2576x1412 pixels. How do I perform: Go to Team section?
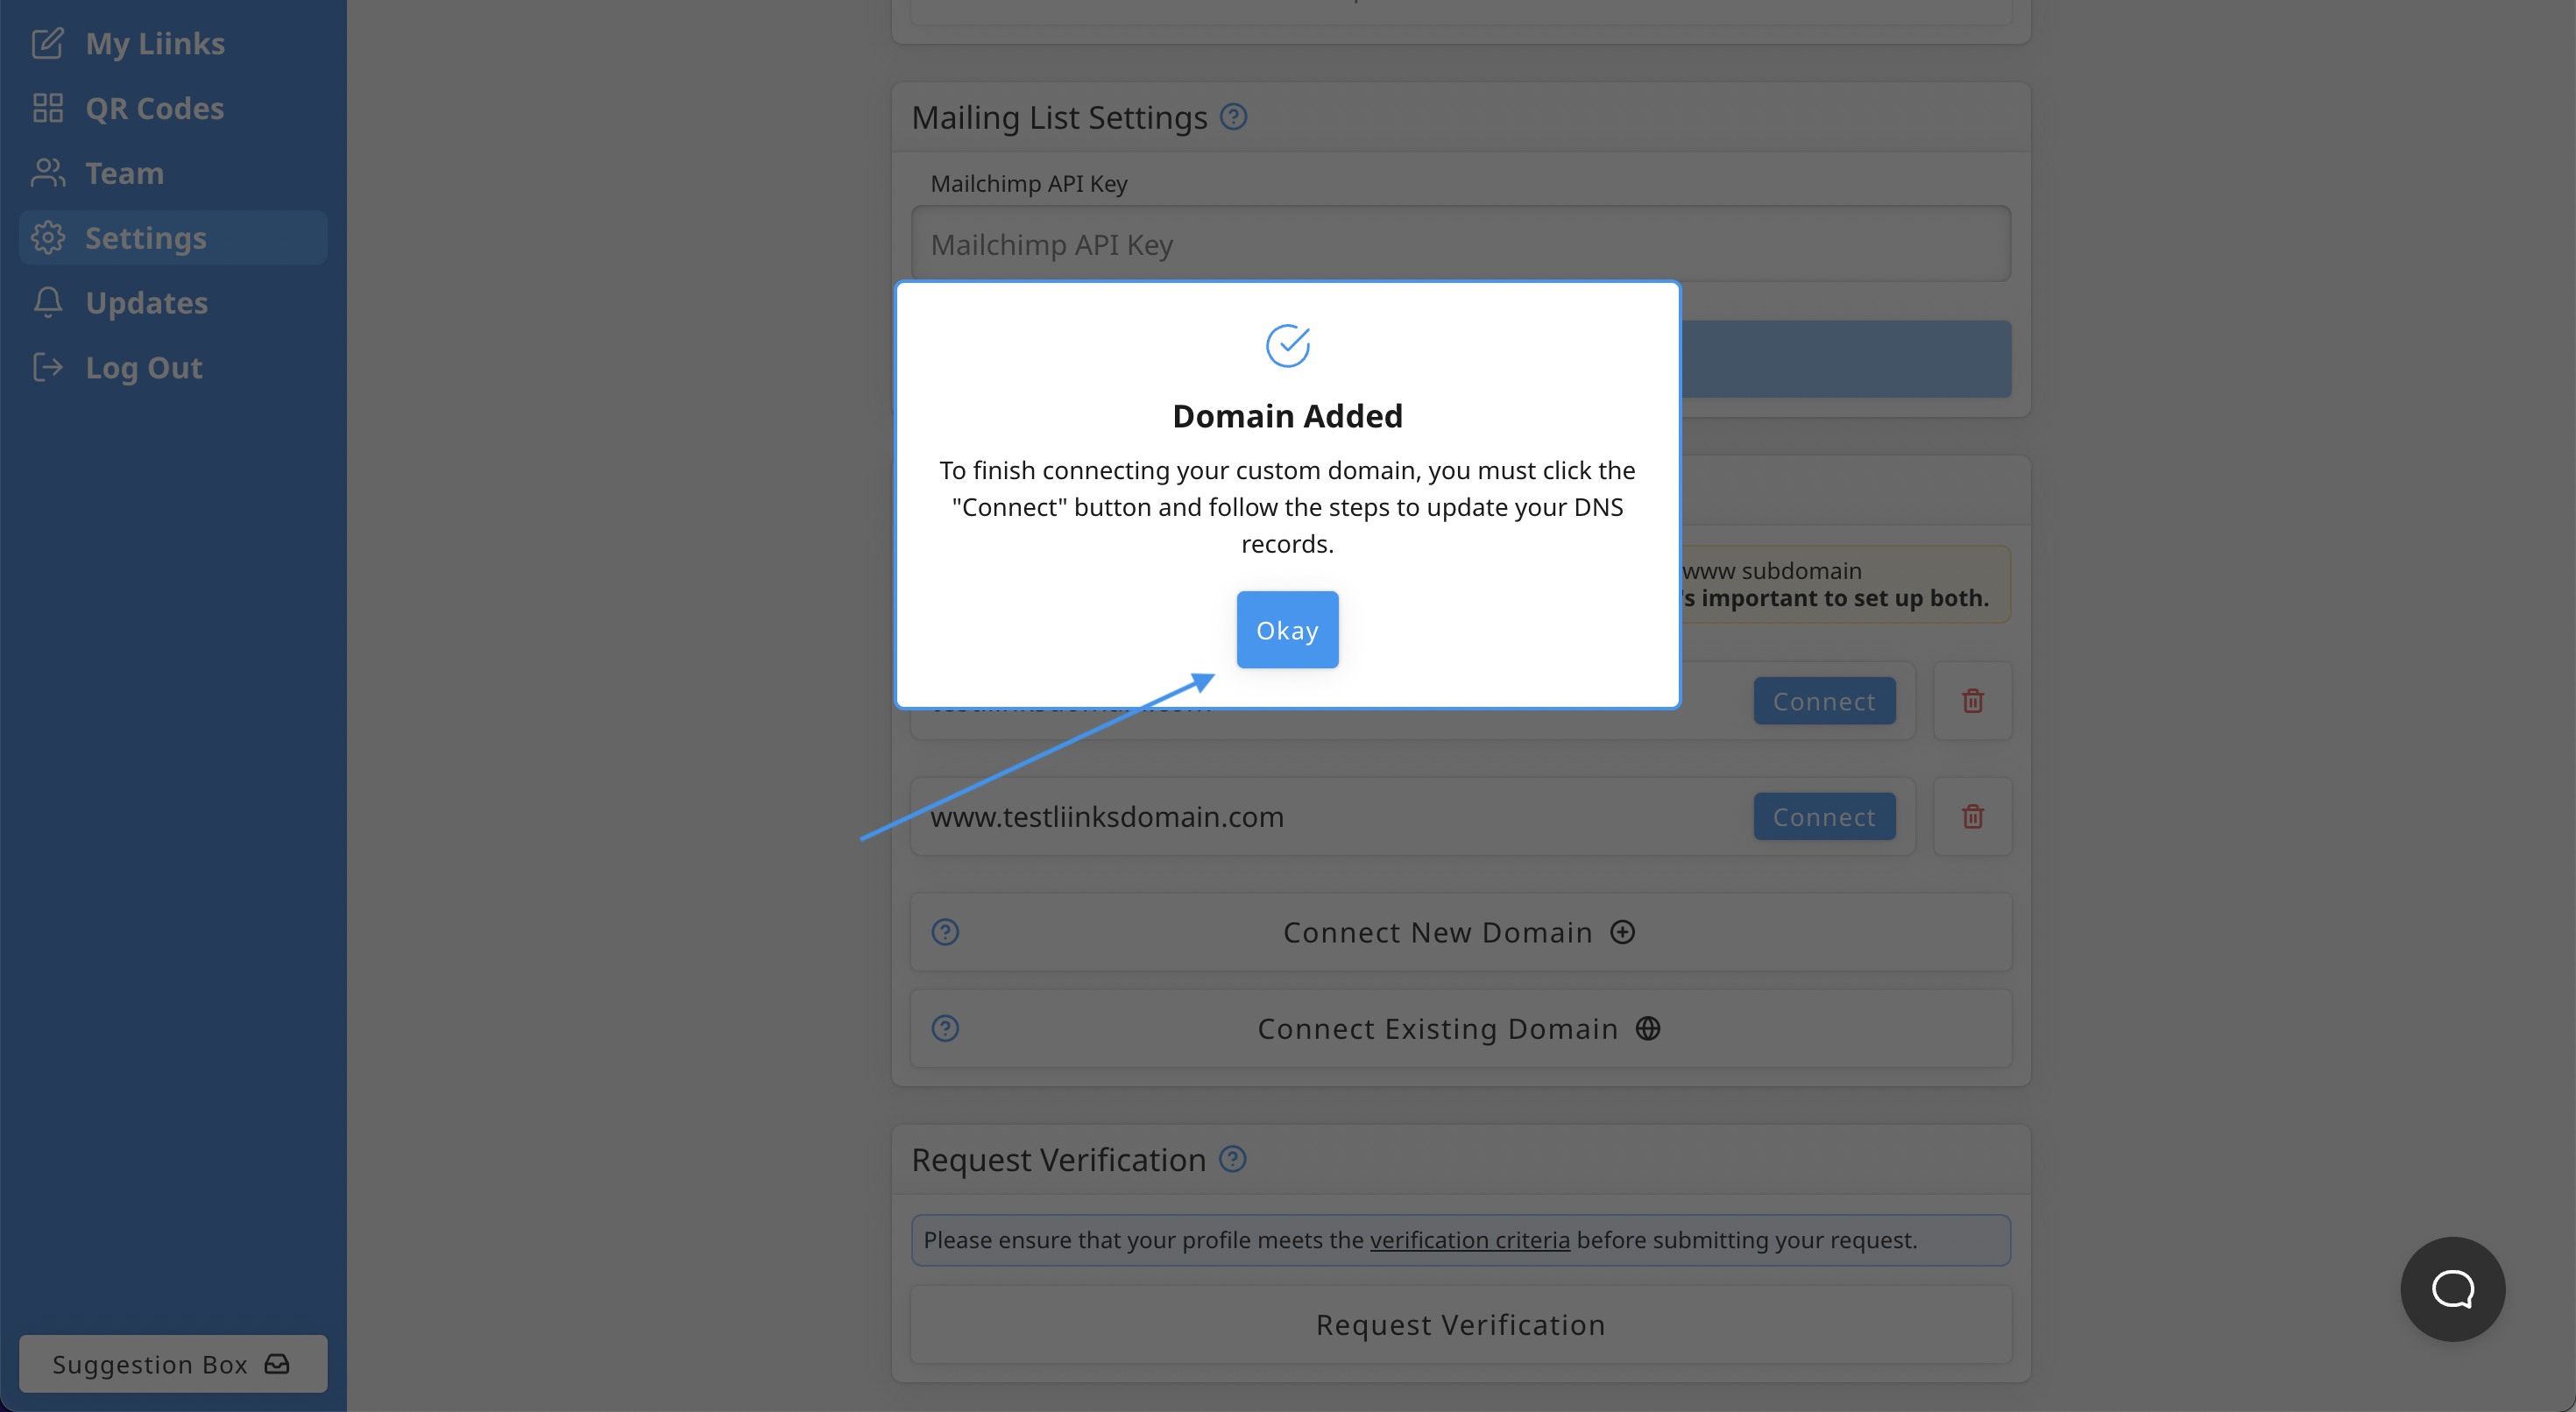(124, 173)
